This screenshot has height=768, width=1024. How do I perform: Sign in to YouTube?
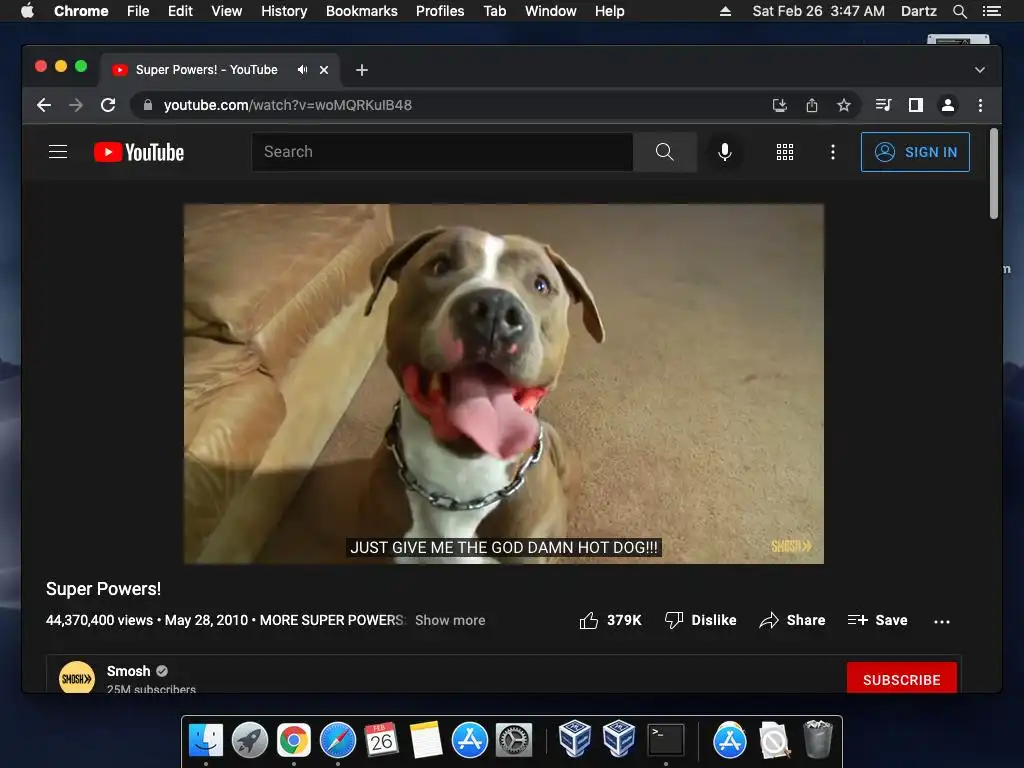tap(915, 152)
